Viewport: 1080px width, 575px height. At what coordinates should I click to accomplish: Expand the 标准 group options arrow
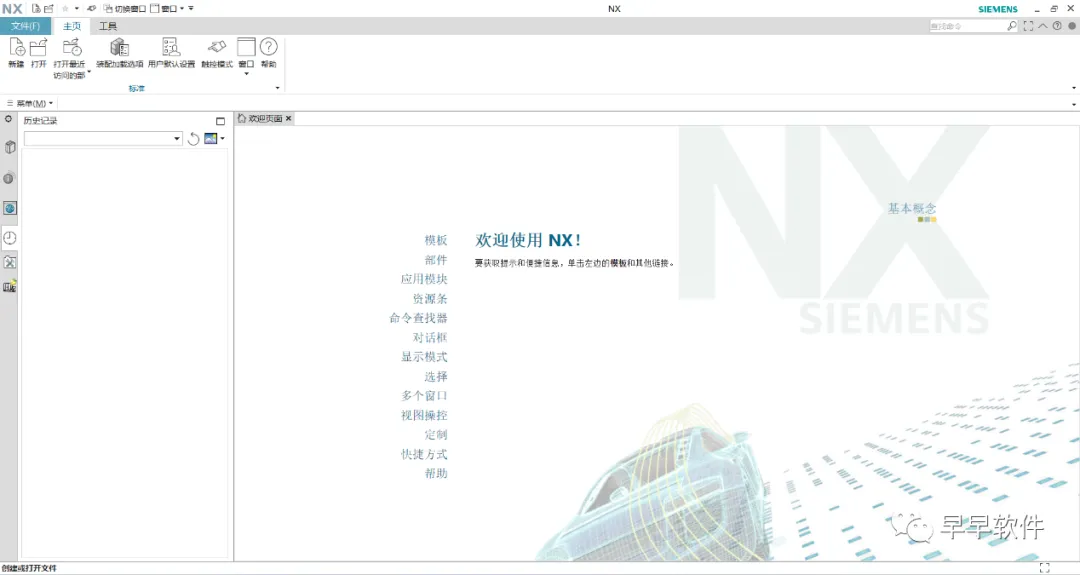tap(278, 88)
